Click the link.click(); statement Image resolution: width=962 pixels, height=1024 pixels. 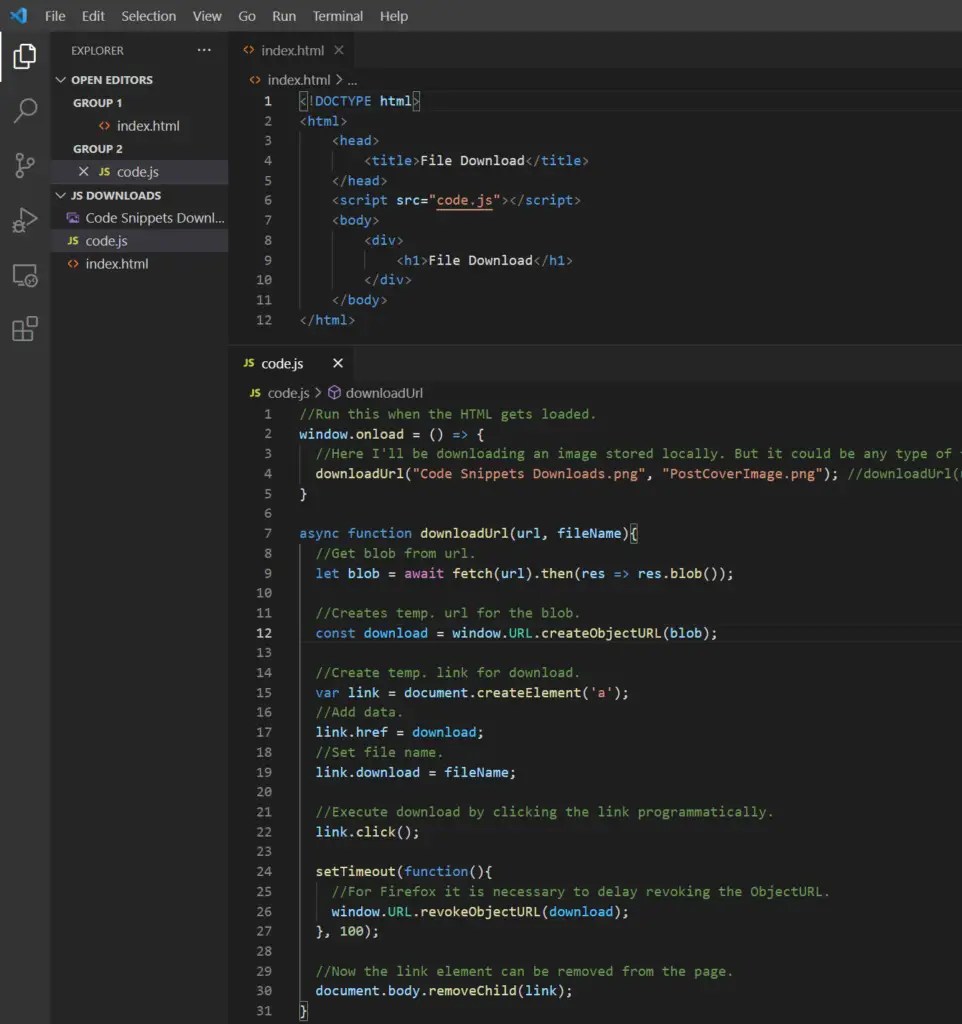click(x=367, y=832)
